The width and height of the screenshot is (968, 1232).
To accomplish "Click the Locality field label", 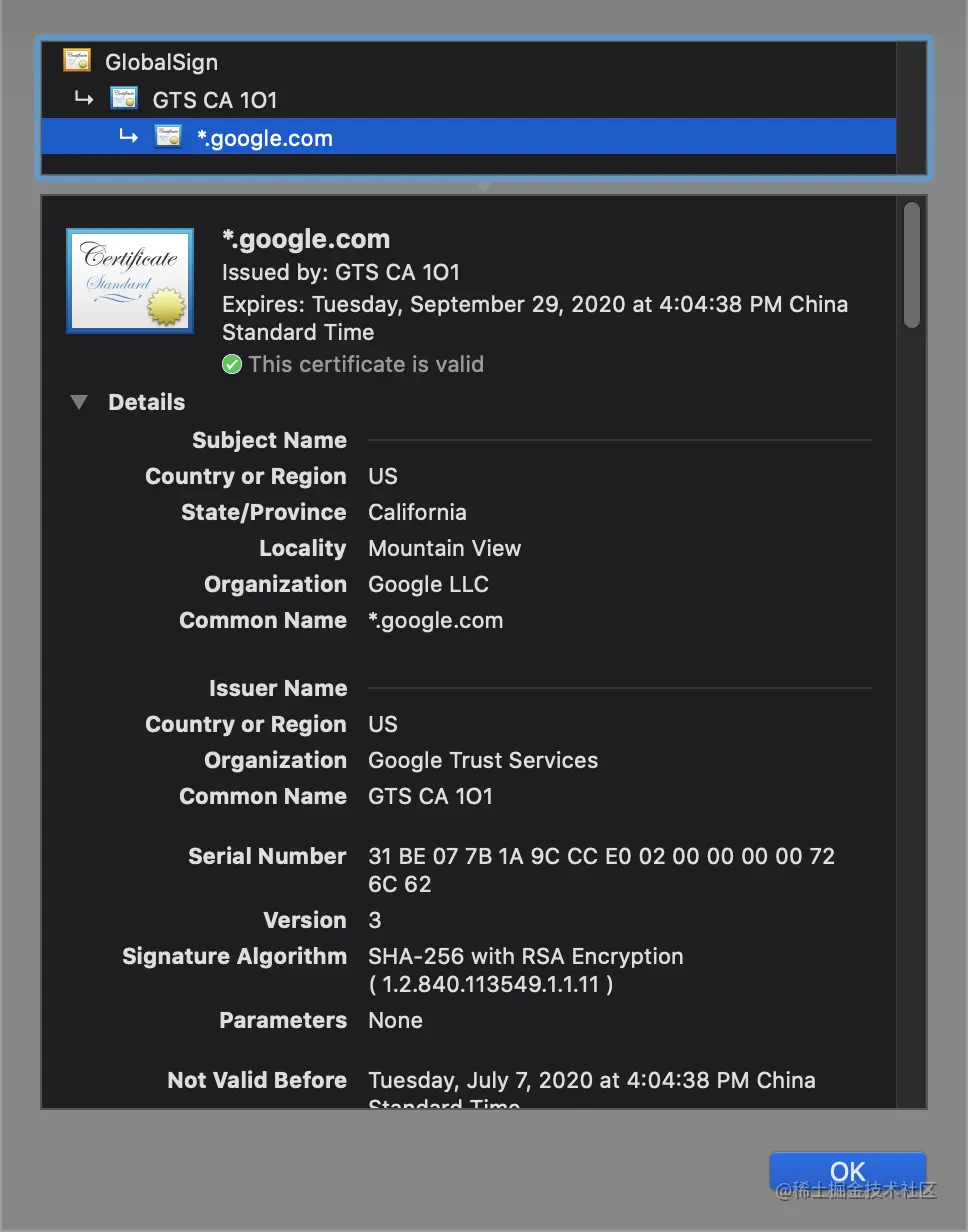I will coord(303,548).
